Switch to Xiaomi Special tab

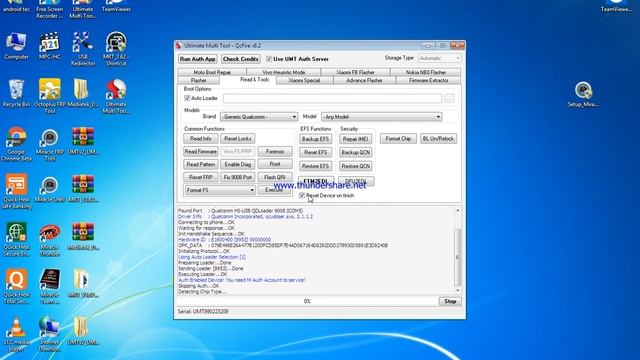click(304, 80)
